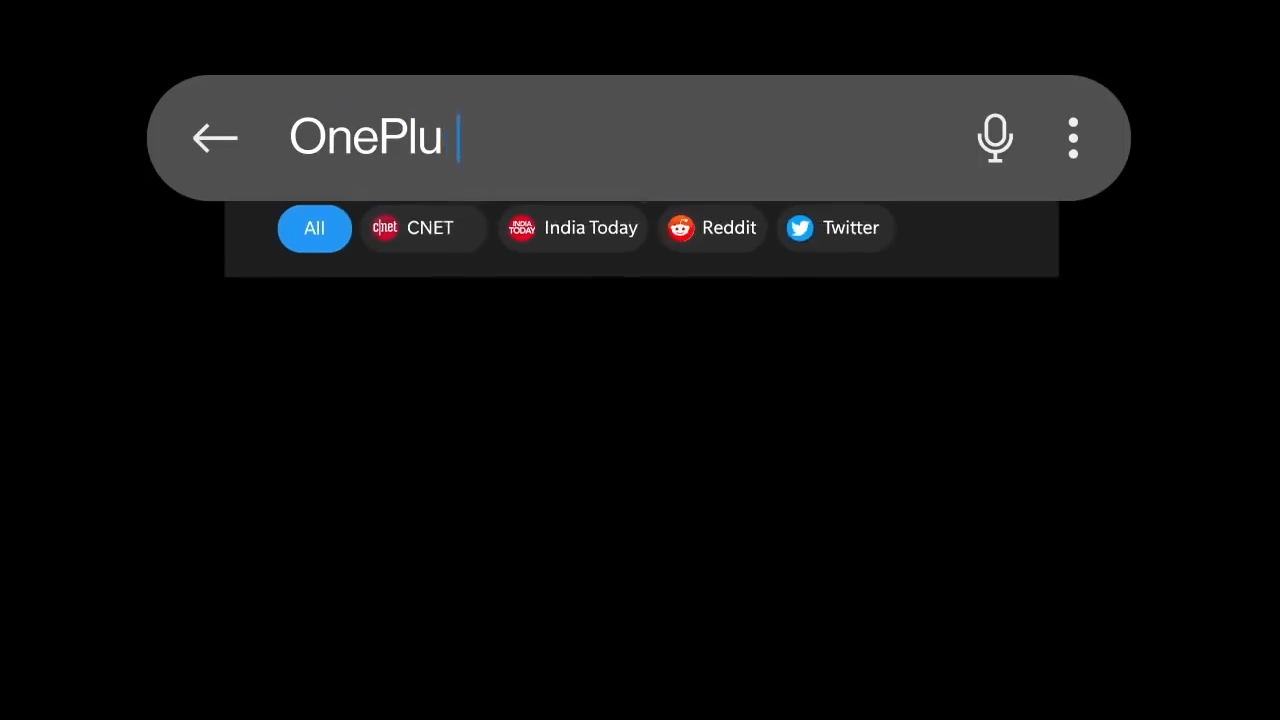Click black area above the search bar
This screenshot has width=1280, height=720.
click(640, 36)
